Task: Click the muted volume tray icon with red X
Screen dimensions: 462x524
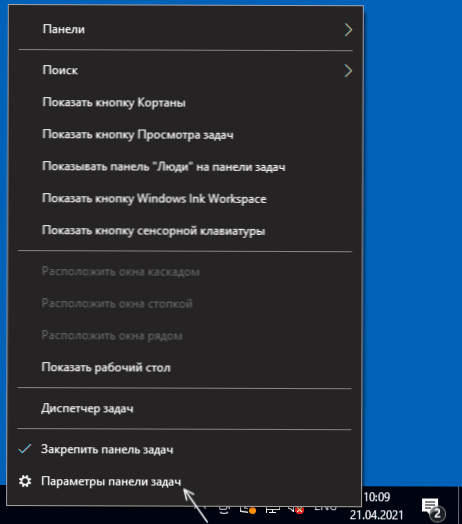Action: click(x=296, y=510)
